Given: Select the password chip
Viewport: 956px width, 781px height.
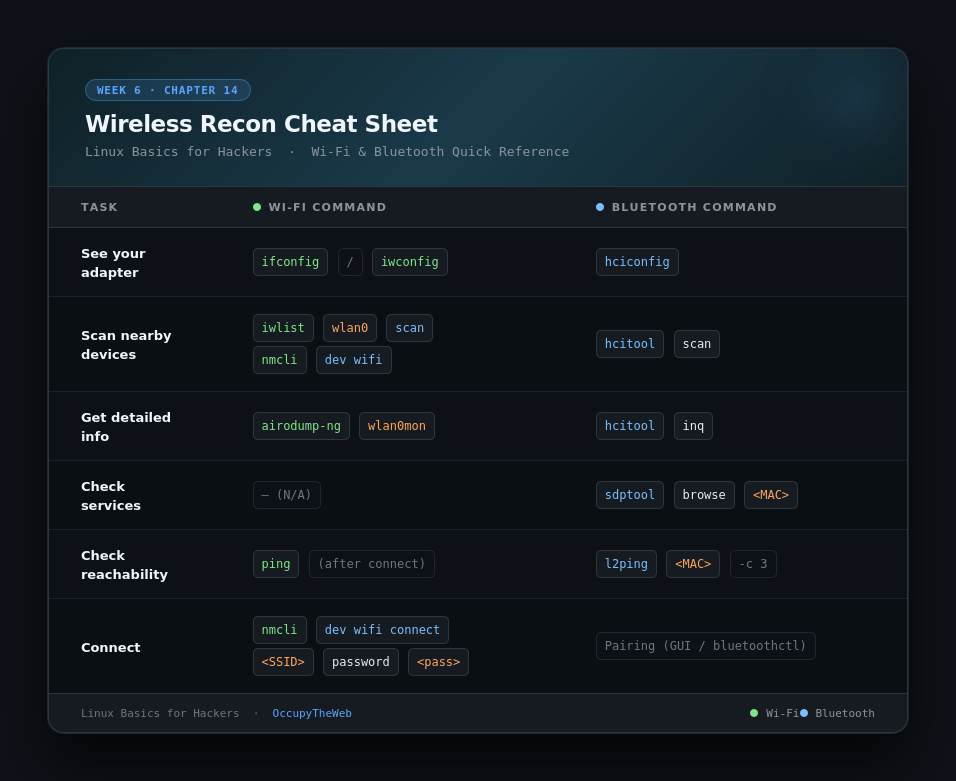Looking at the screenshot, I should point(361,662).
